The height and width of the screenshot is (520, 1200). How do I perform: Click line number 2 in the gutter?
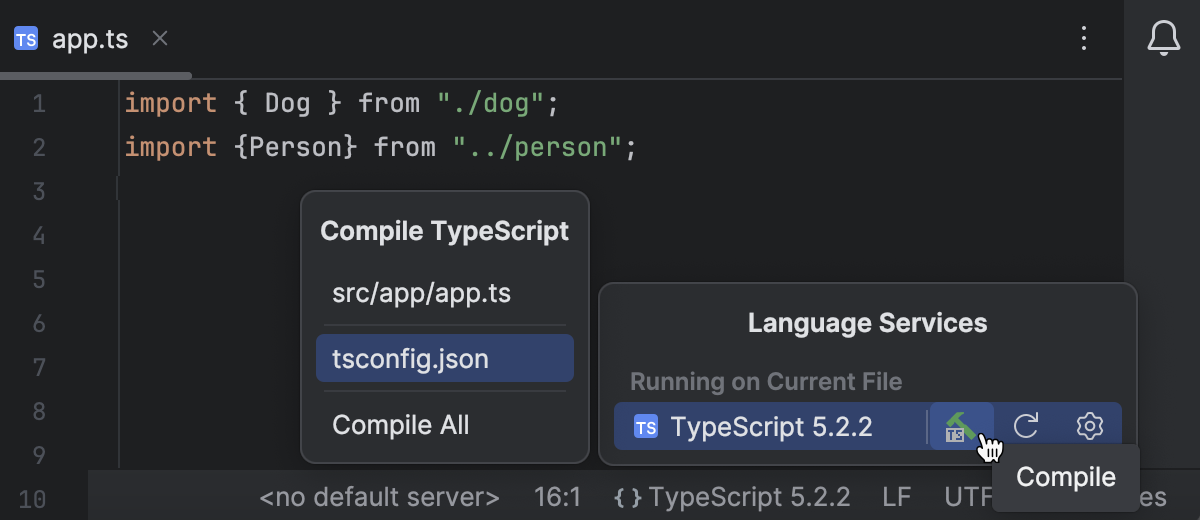(39, 148)
